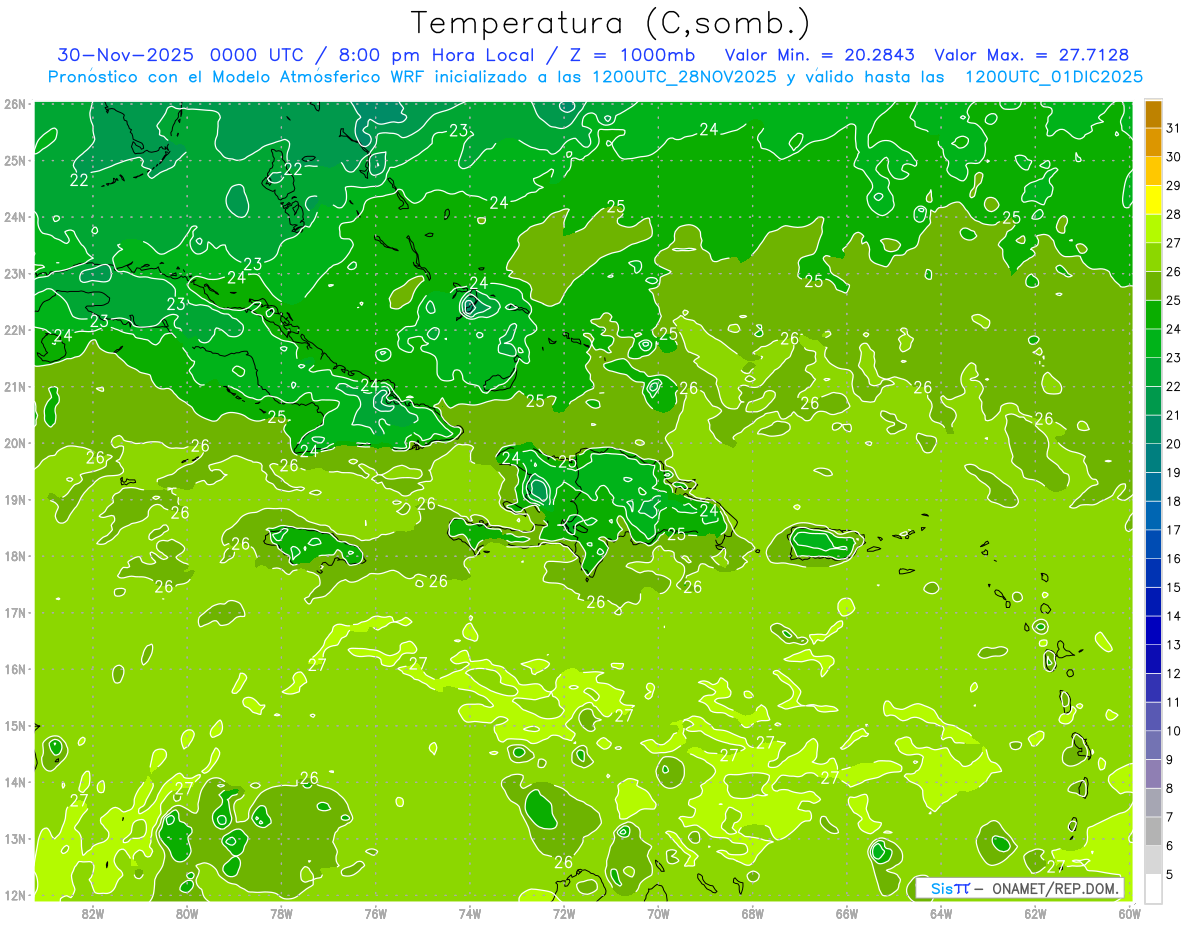This screenshot has height=927, width=1200.
Task: Click the longitude axis label 74W
Action: click(470, 914)
